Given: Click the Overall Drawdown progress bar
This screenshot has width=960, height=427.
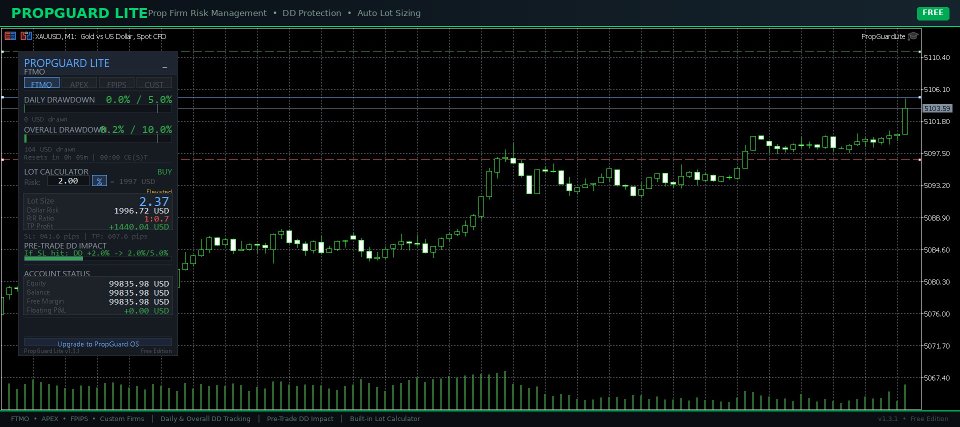Looking at the screenshot, I should point(98,139).
